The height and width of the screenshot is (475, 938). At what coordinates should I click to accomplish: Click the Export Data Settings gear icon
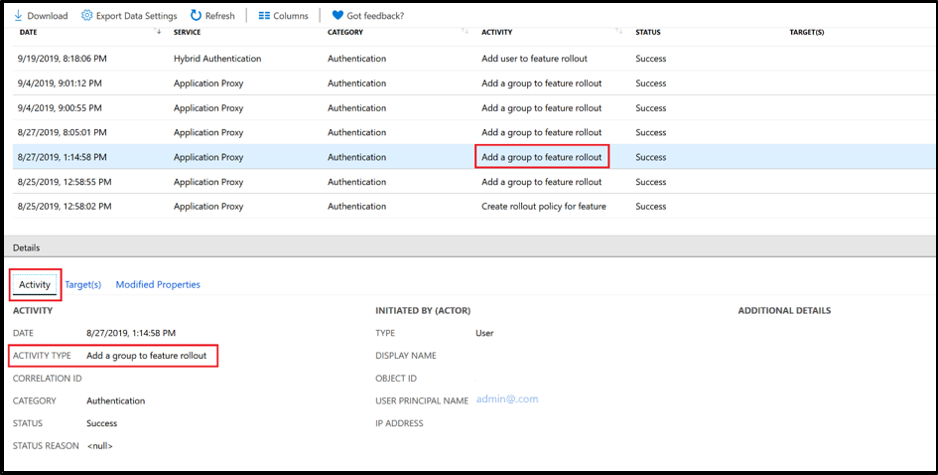(x=87, y=16)
